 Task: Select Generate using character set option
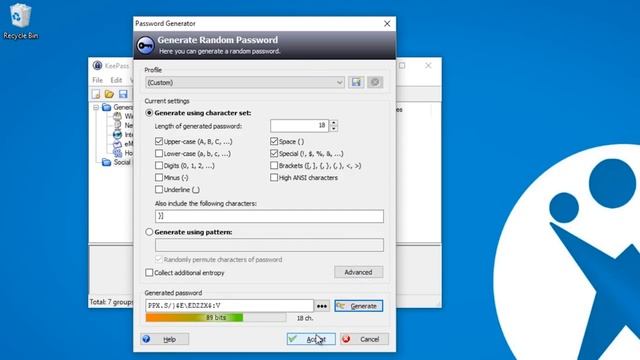[x=149, y=113]
